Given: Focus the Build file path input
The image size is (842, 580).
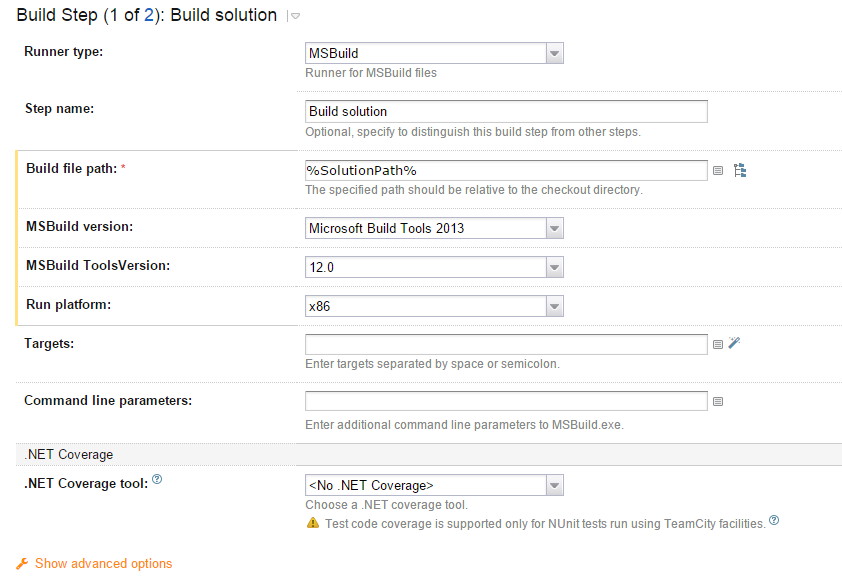Looking at the screenshot, I should (505, 171).
